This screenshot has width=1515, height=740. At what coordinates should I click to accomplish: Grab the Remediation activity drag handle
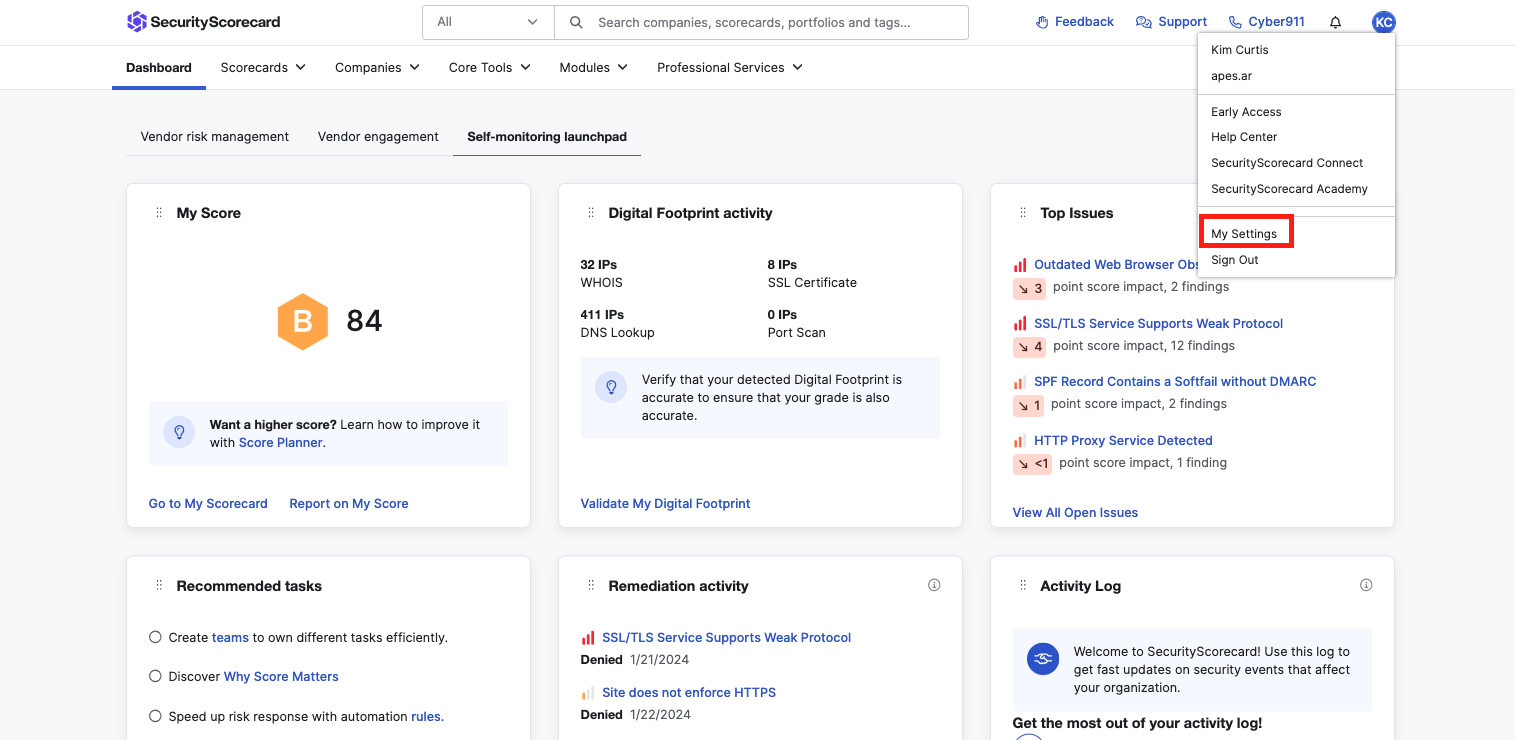tap(591, 586)
